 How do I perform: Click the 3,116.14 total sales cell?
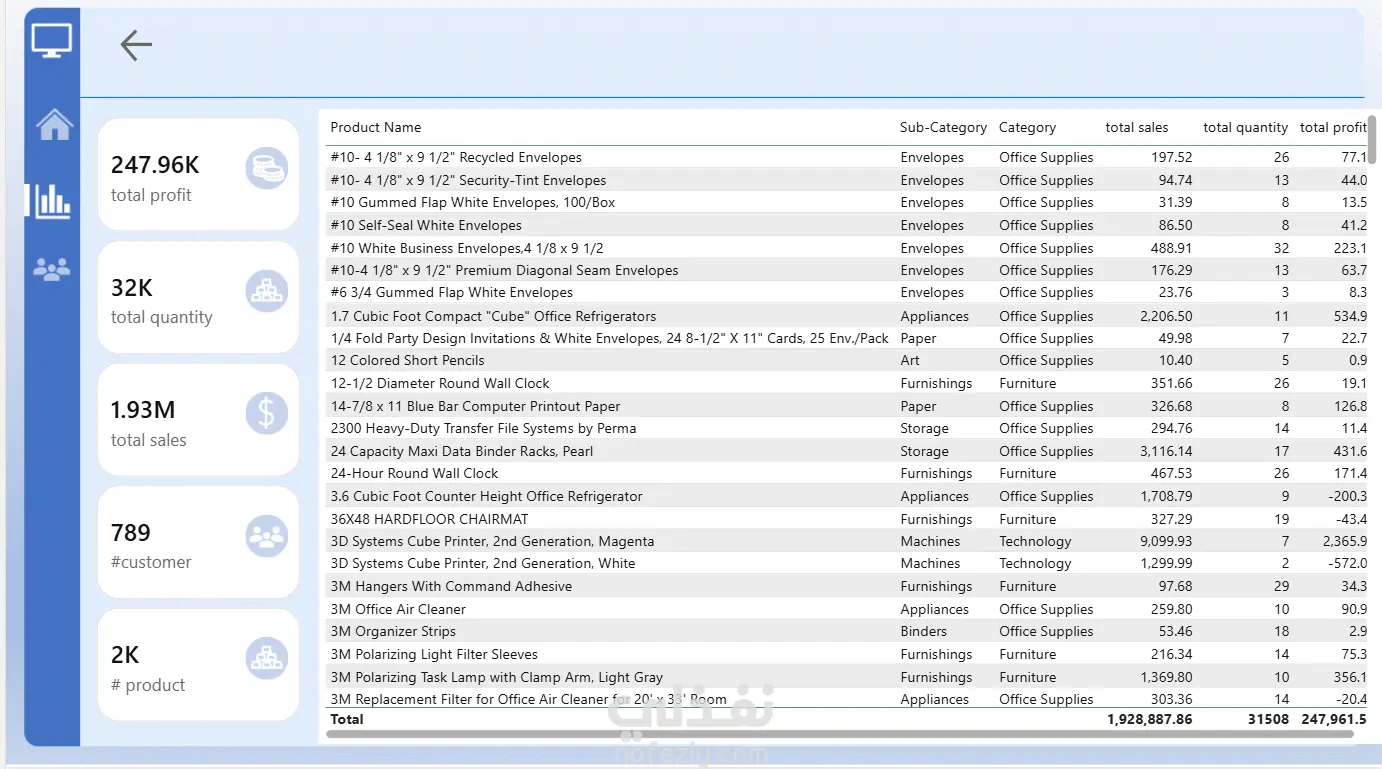tap(1166, 451)
